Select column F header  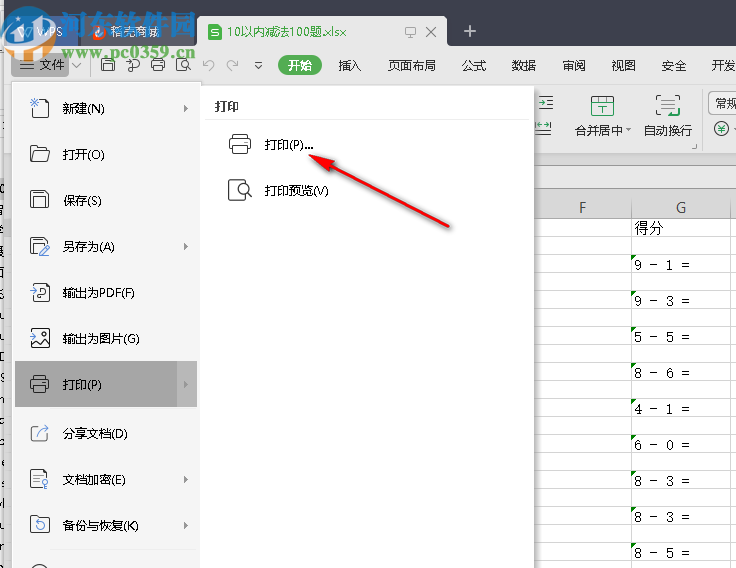(x=583, y=207)
